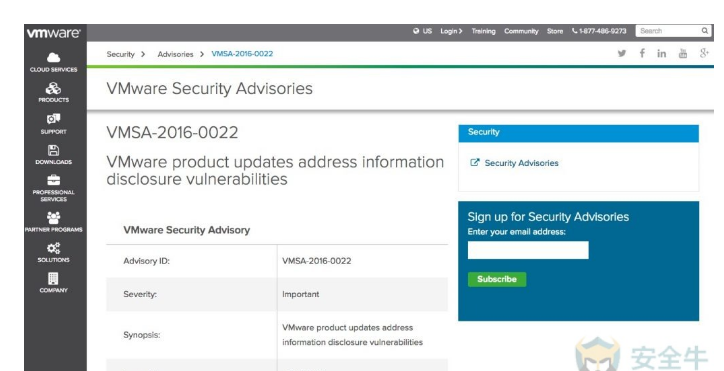Share via the Twitter icon
The height and width of the screenshot is (371, 724).
[x=622, y=54]
